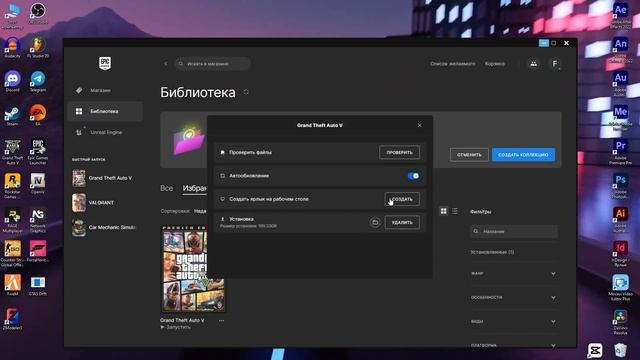Open FL Studio 20 desktop shortcut
640x360 pixels.
click(x=38, y=47)
